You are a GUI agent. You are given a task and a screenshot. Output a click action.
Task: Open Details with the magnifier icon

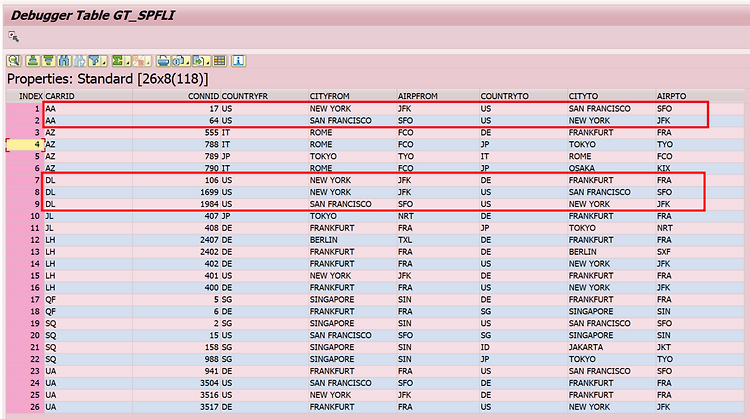click(x=14, y=61)
